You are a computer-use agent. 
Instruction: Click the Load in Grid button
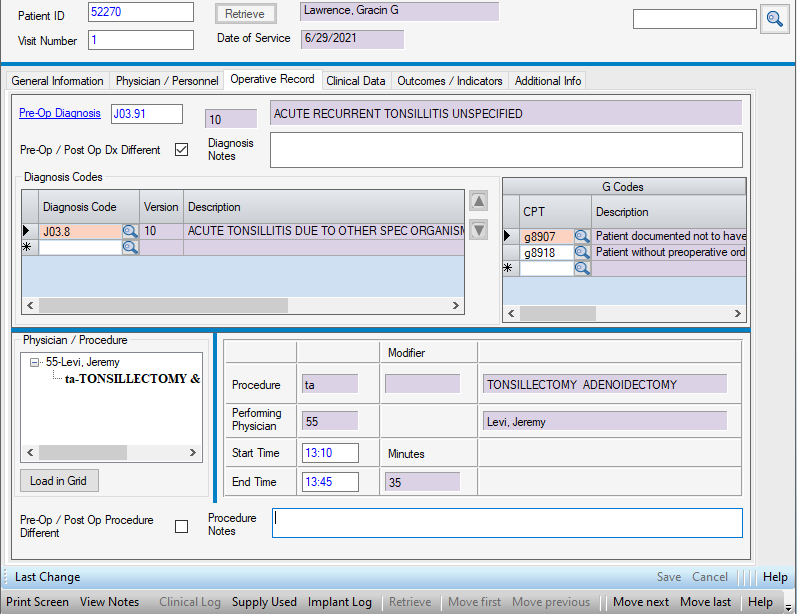[58, 481]
